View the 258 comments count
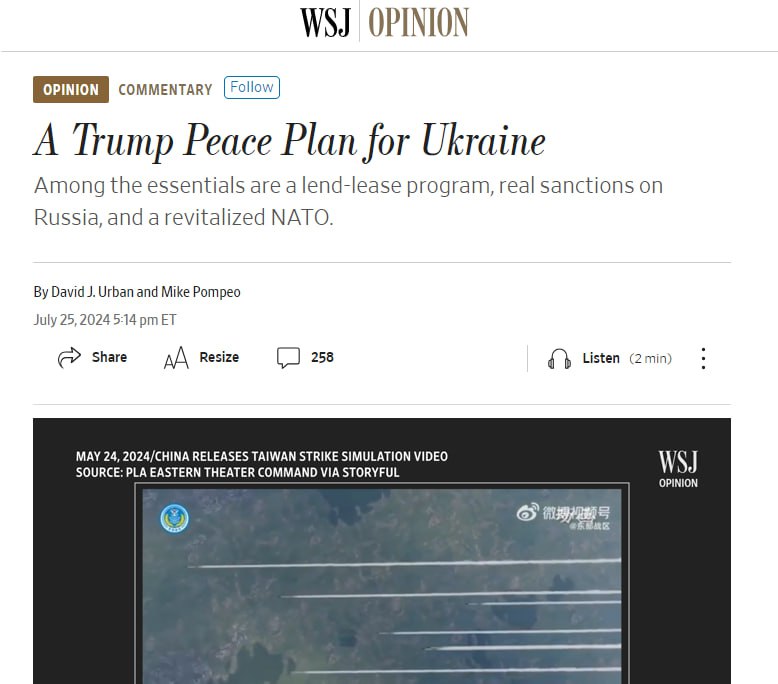The image size is (778, 684). point(323,357)
